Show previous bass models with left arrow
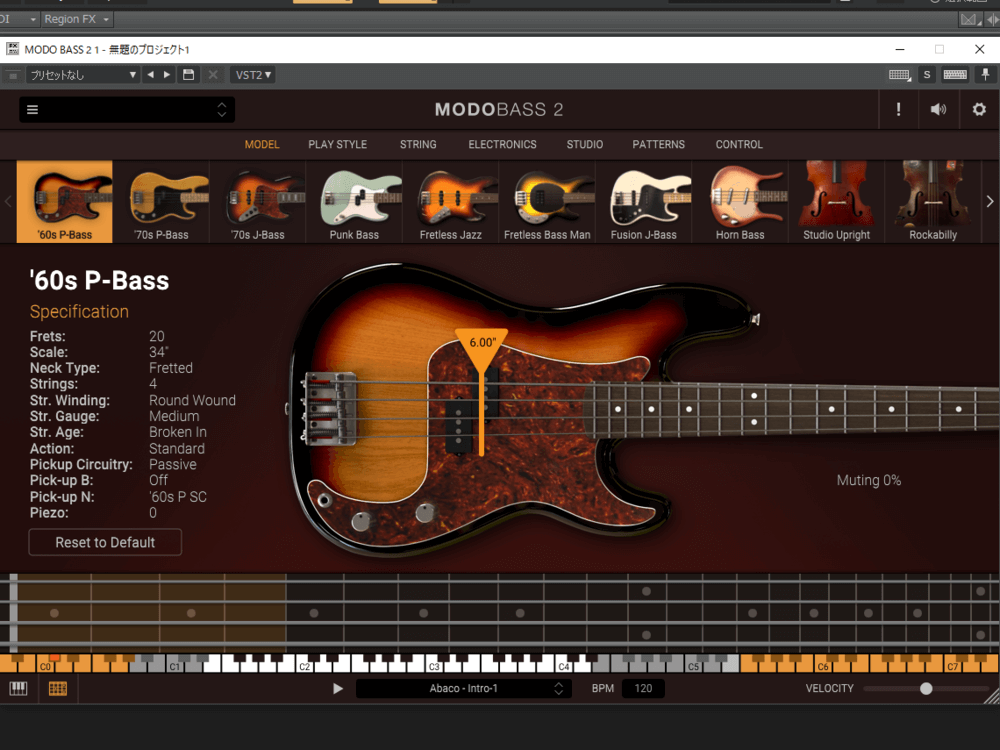The width and height of the screenshot is (1000, 750). pyautogui.click(x=8, y=202)
